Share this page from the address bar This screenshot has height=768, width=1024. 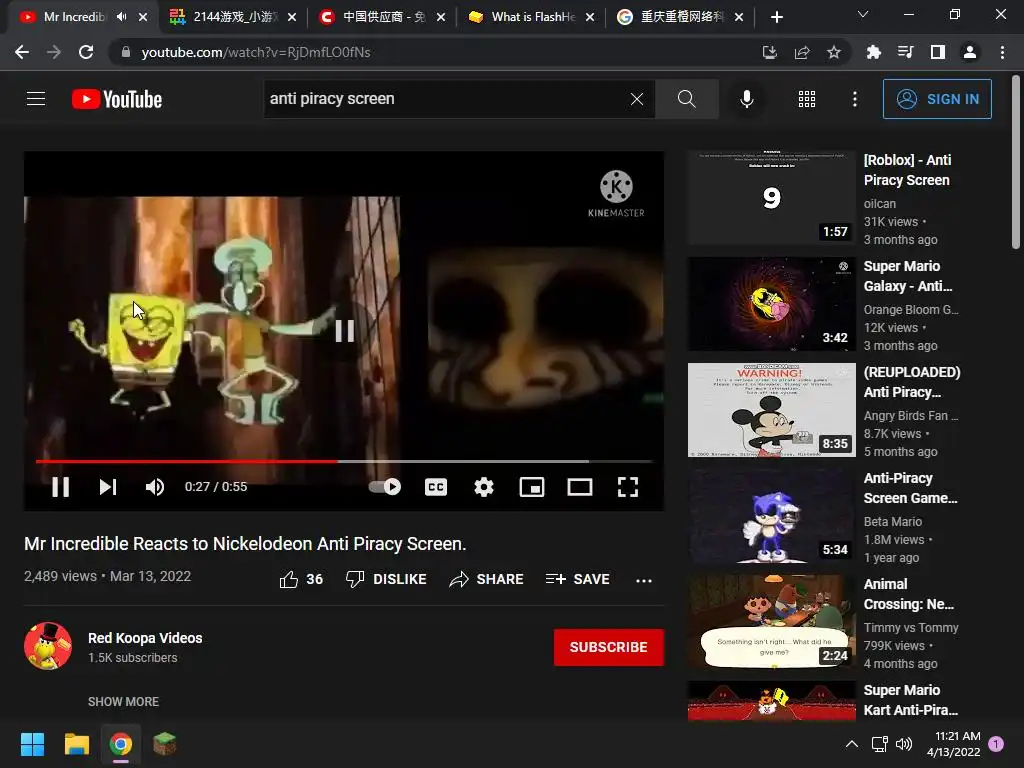[801, 52]
